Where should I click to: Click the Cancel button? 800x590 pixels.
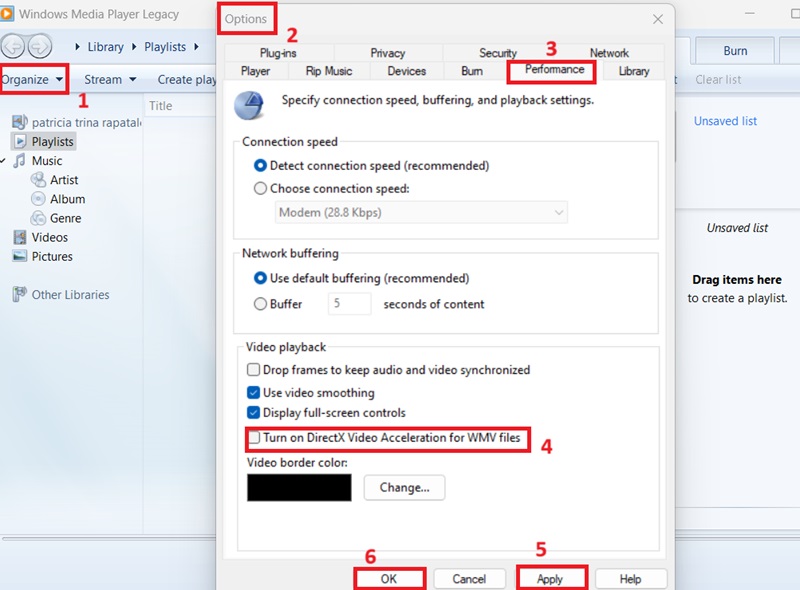tap(469, 579)
